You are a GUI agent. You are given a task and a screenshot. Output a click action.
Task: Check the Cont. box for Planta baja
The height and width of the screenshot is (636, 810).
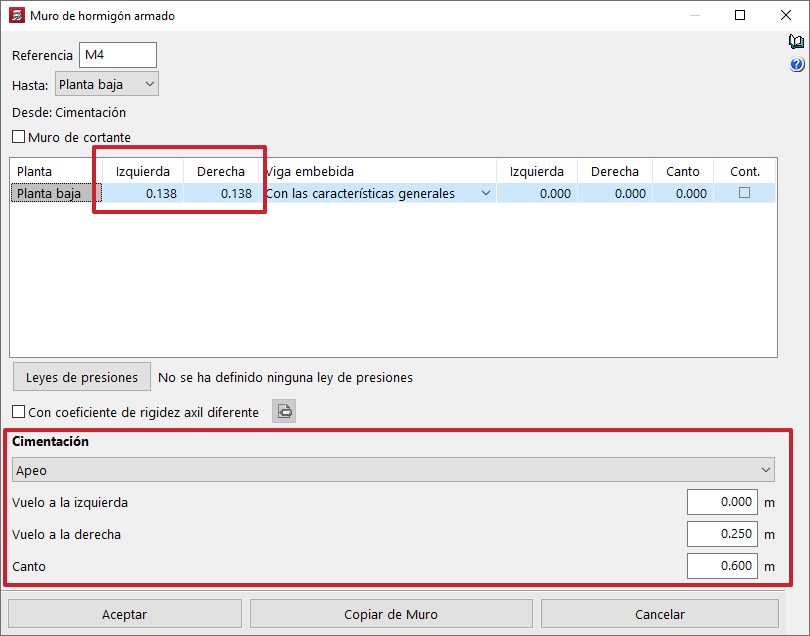point(744,194)
